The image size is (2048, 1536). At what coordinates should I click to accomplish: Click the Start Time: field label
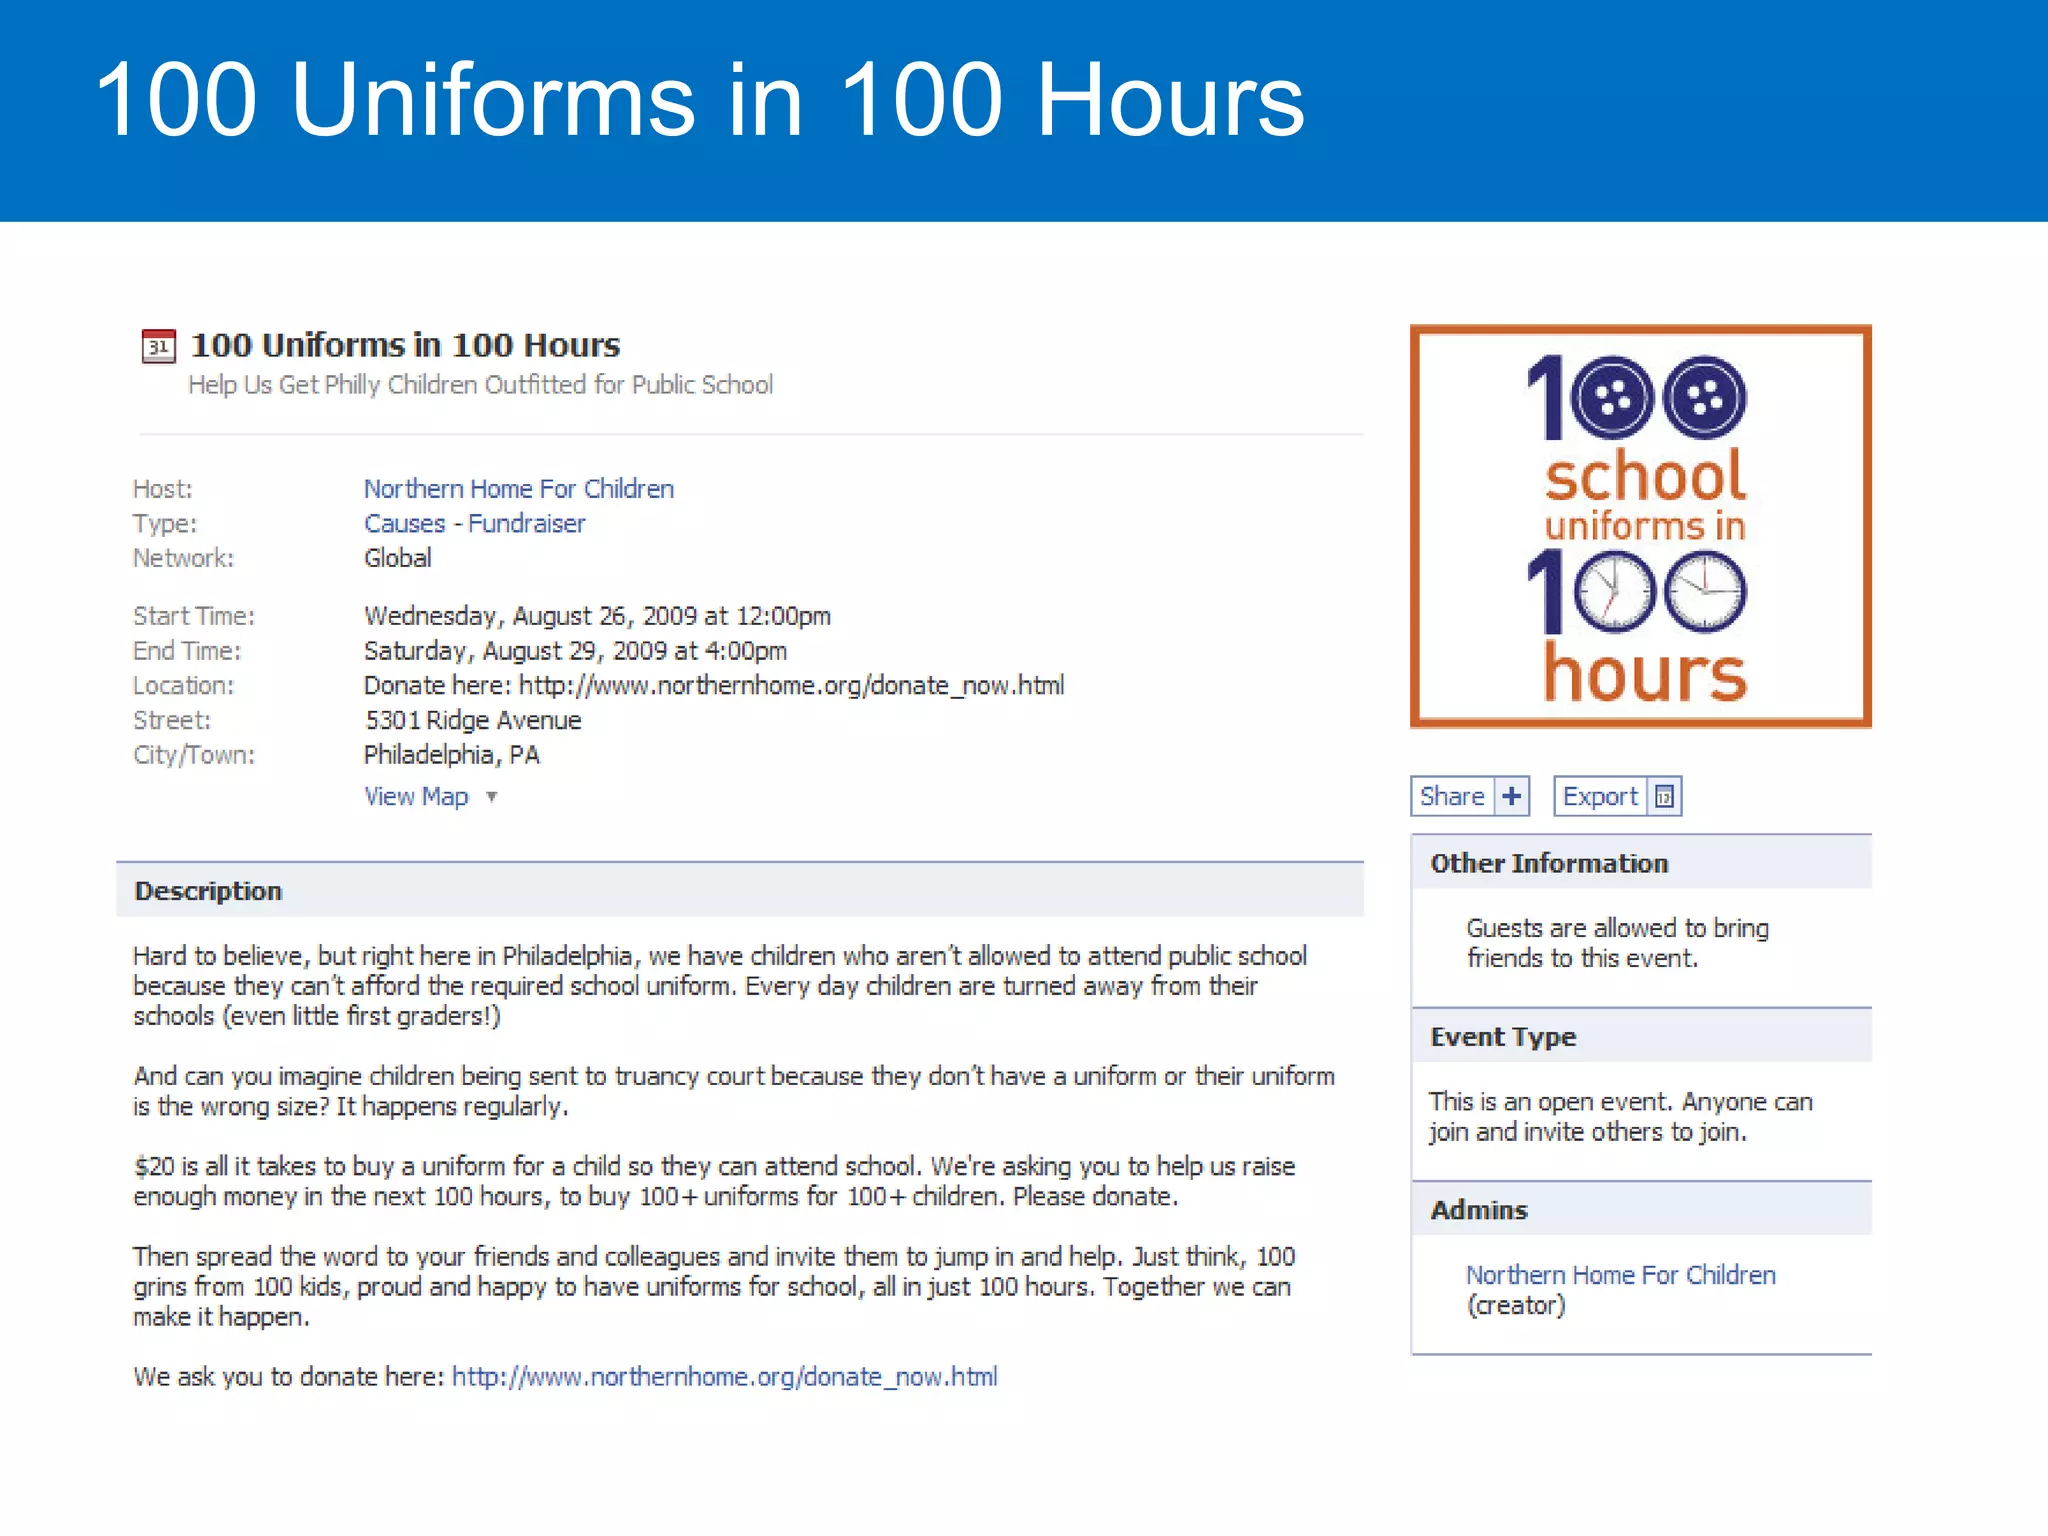194,616
